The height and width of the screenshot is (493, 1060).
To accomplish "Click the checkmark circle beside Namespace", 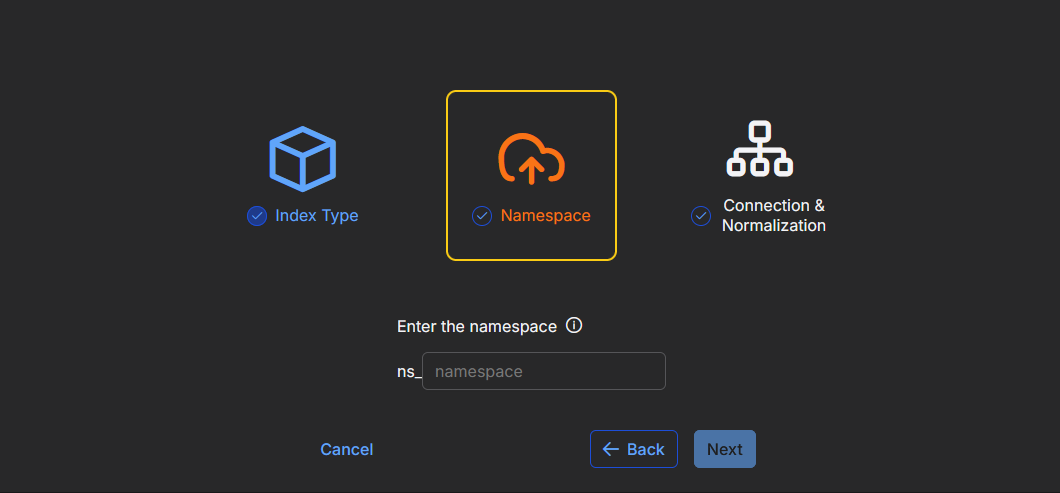I will [x=482, y=216].
